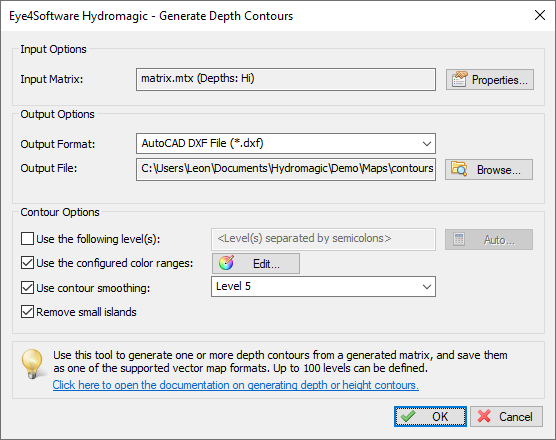Click the Output Format dropdown arrow

pyautogui.click(x=427, y=144)
